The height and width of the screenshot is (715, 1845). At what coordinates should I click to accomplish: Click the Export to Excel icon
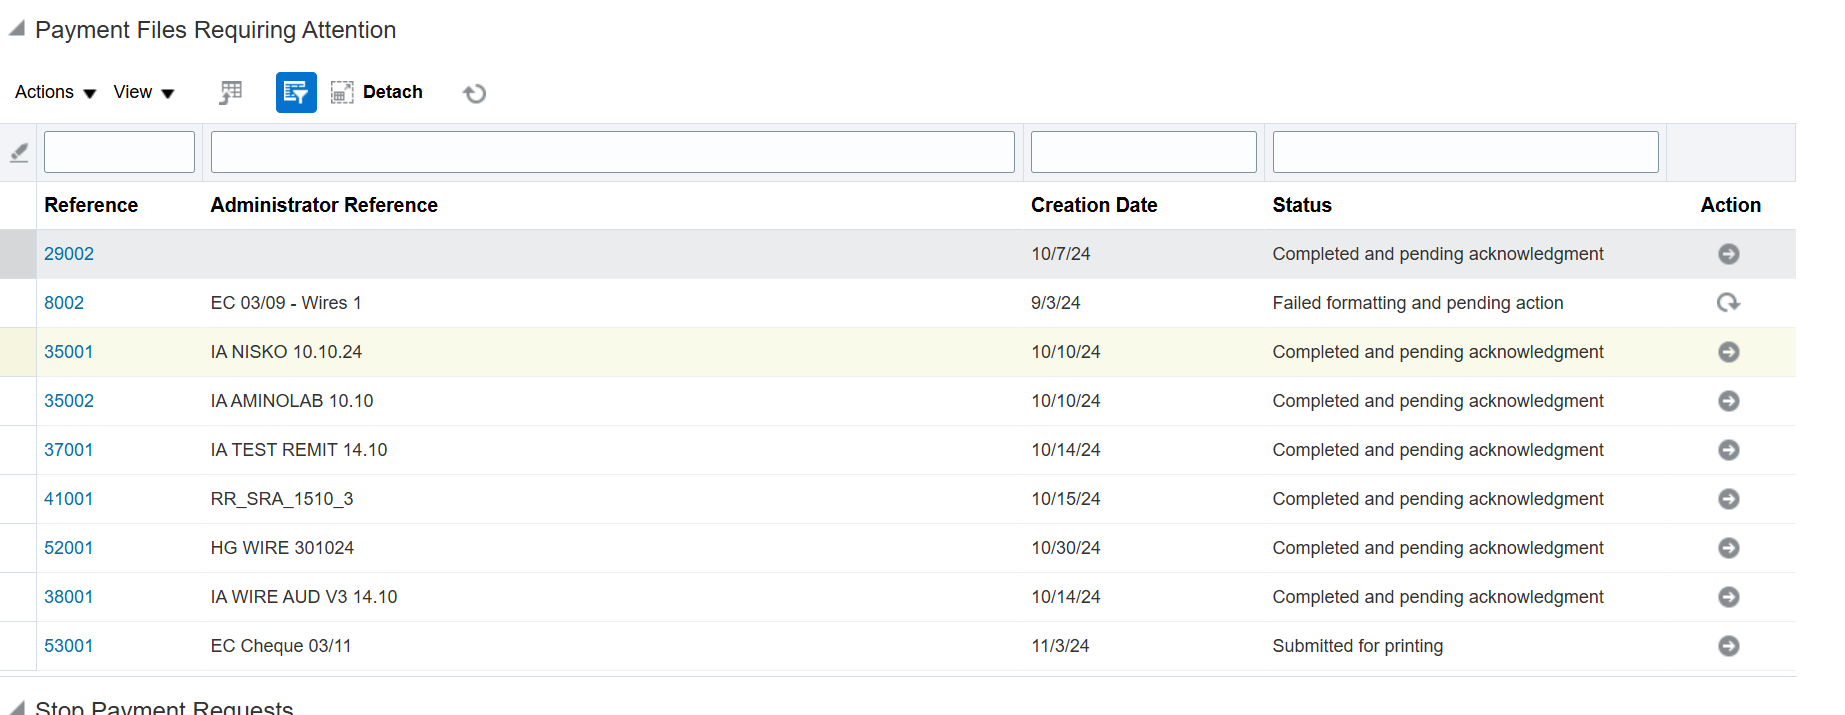click(x=231, y=92)
